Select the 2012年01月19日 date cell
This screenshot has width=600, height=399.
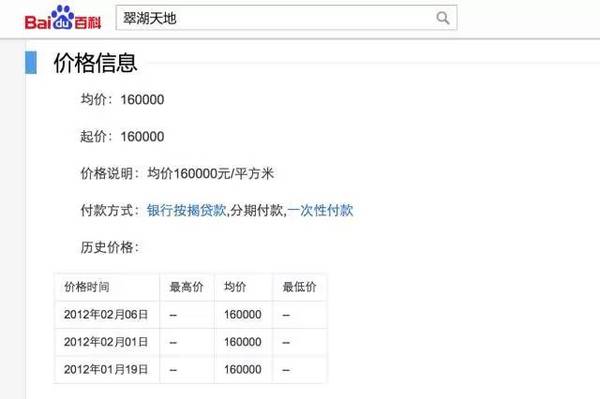point(106,370)
